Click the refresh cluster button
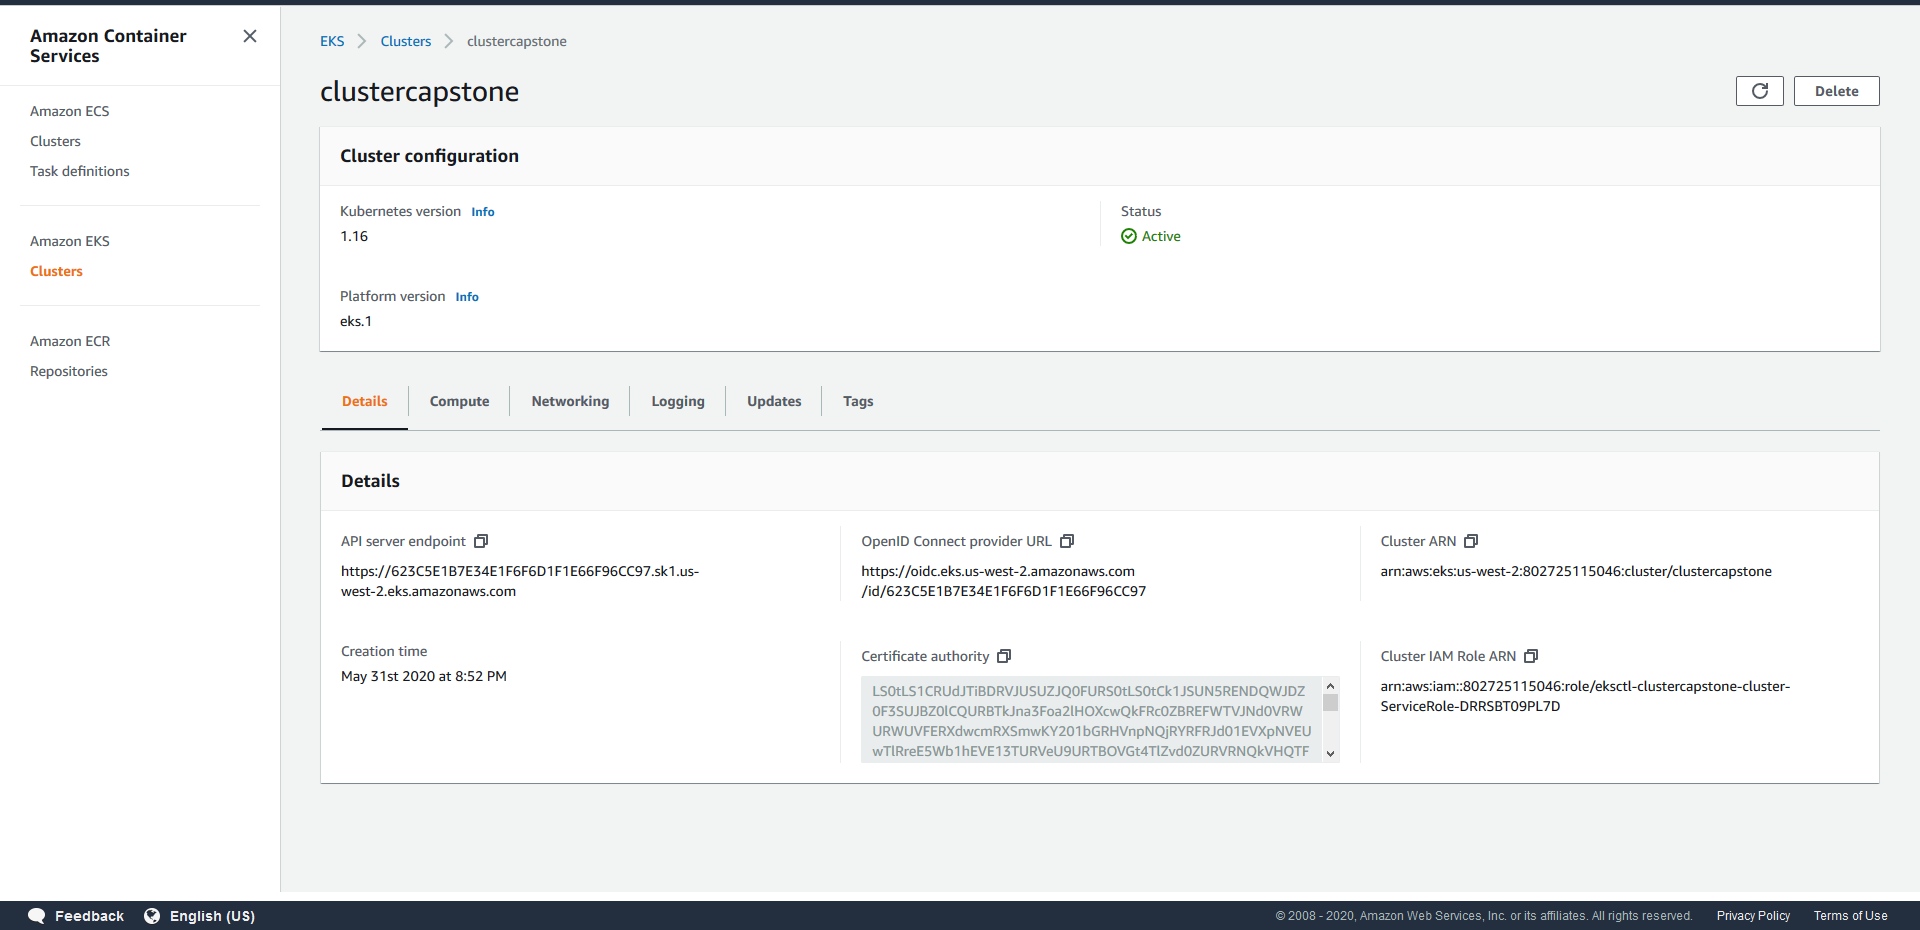Screen dimensions: 1920x930 [1759, 91]
